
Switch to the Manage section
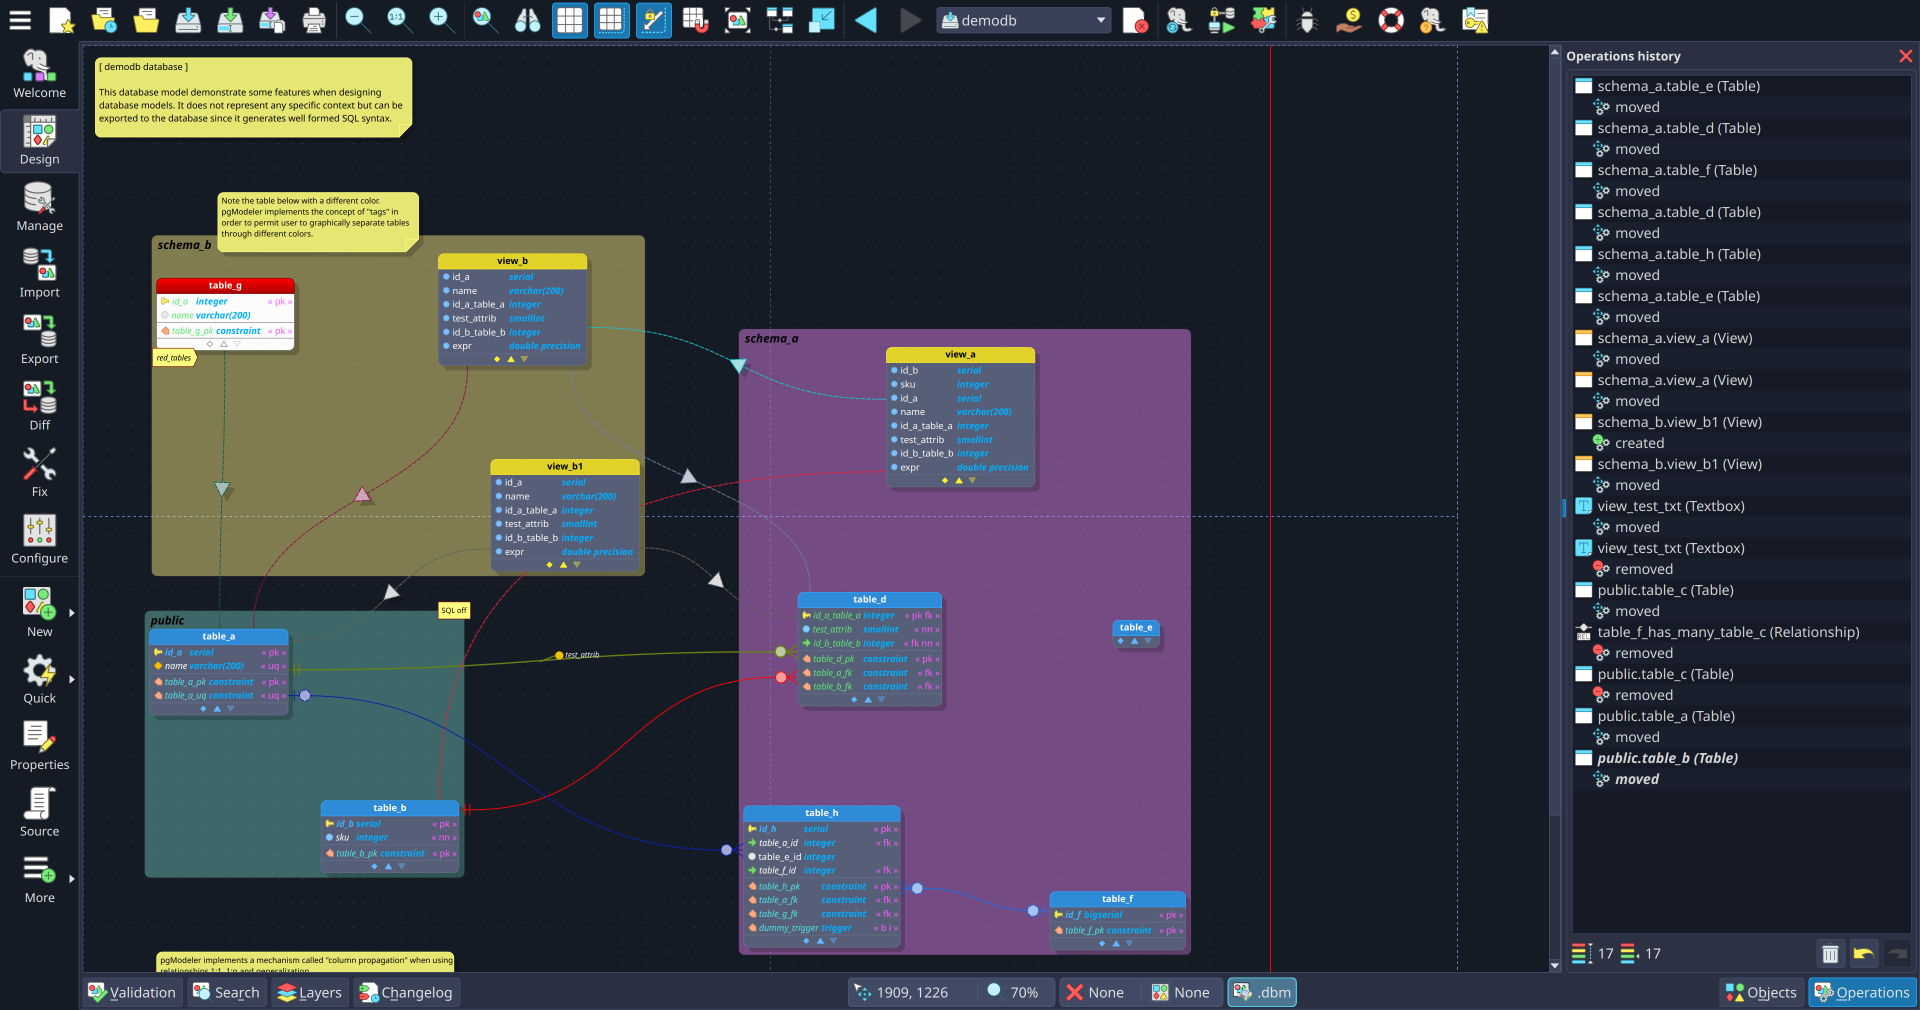point(39,207)
